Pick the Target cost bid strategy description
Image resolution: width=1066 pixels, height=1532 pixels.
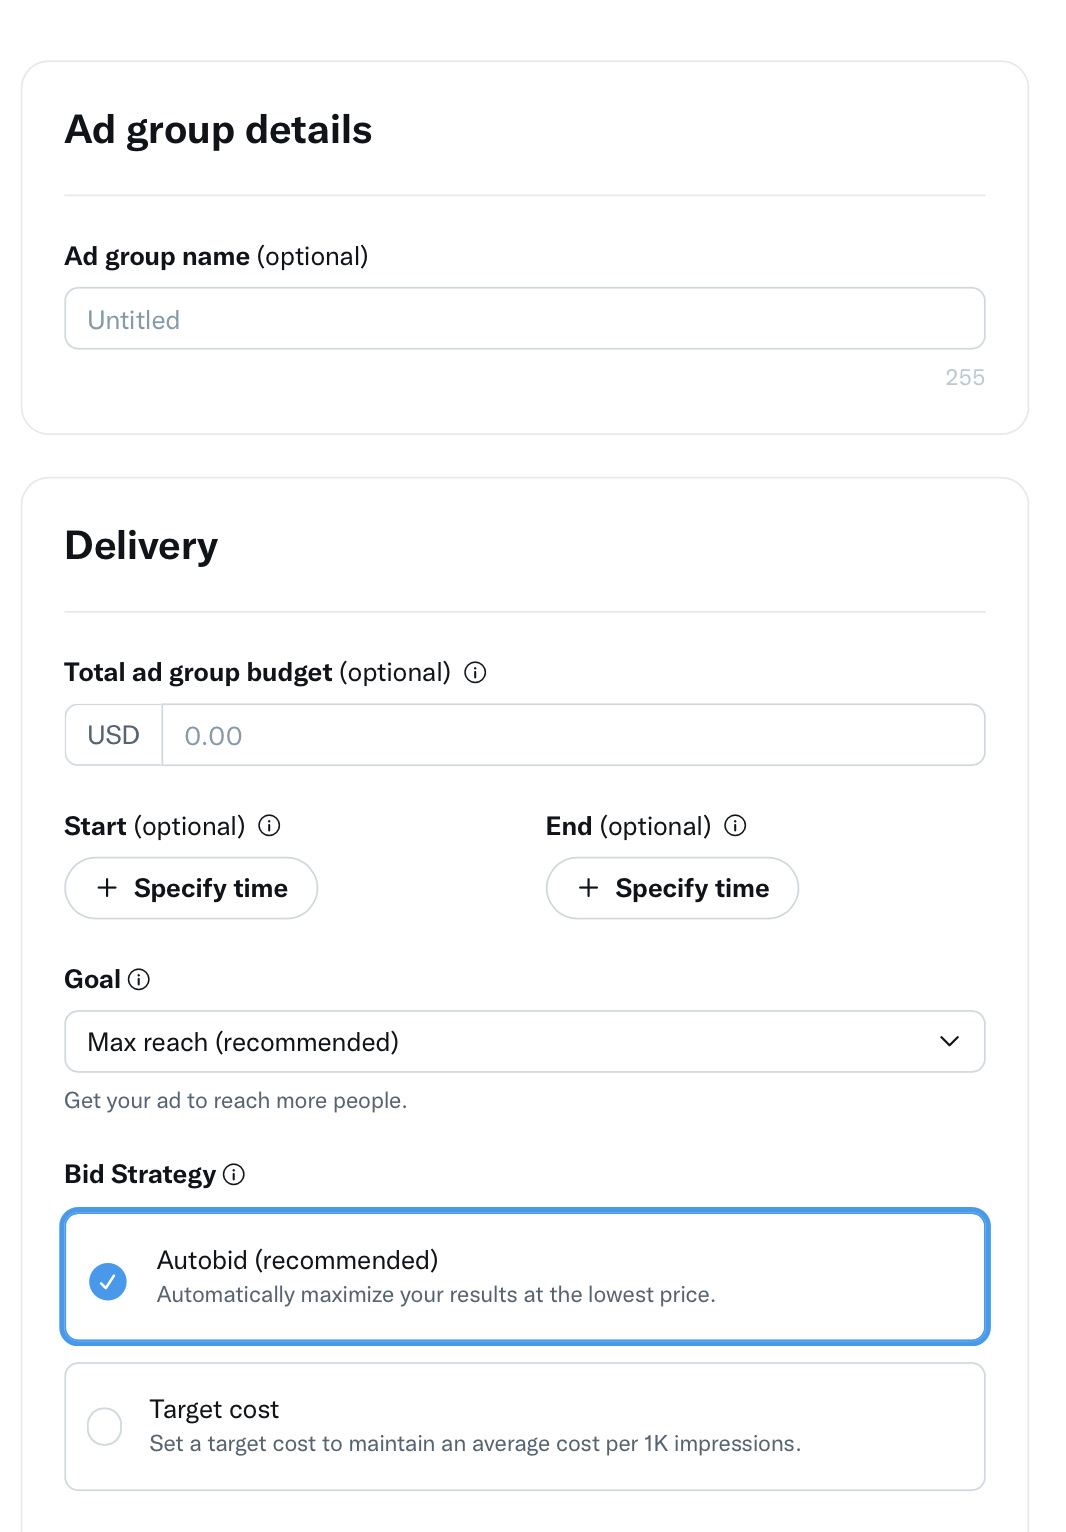click(475, 1444)
